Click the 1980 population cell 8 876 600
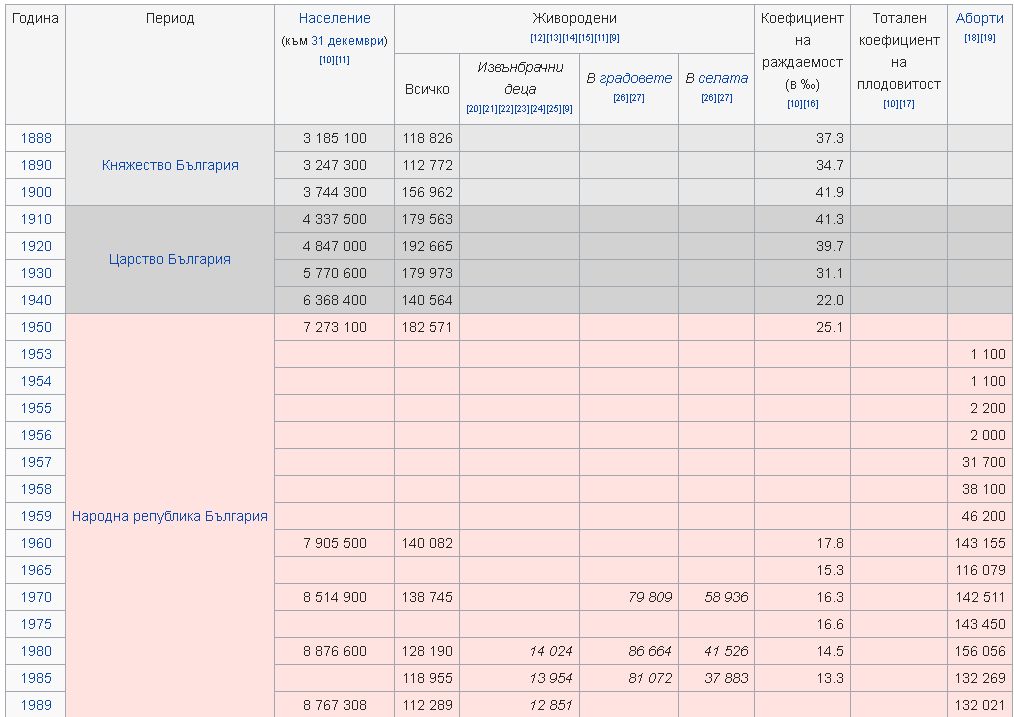The width and height of the screenshot is (1014, 717). click(334, 651)
